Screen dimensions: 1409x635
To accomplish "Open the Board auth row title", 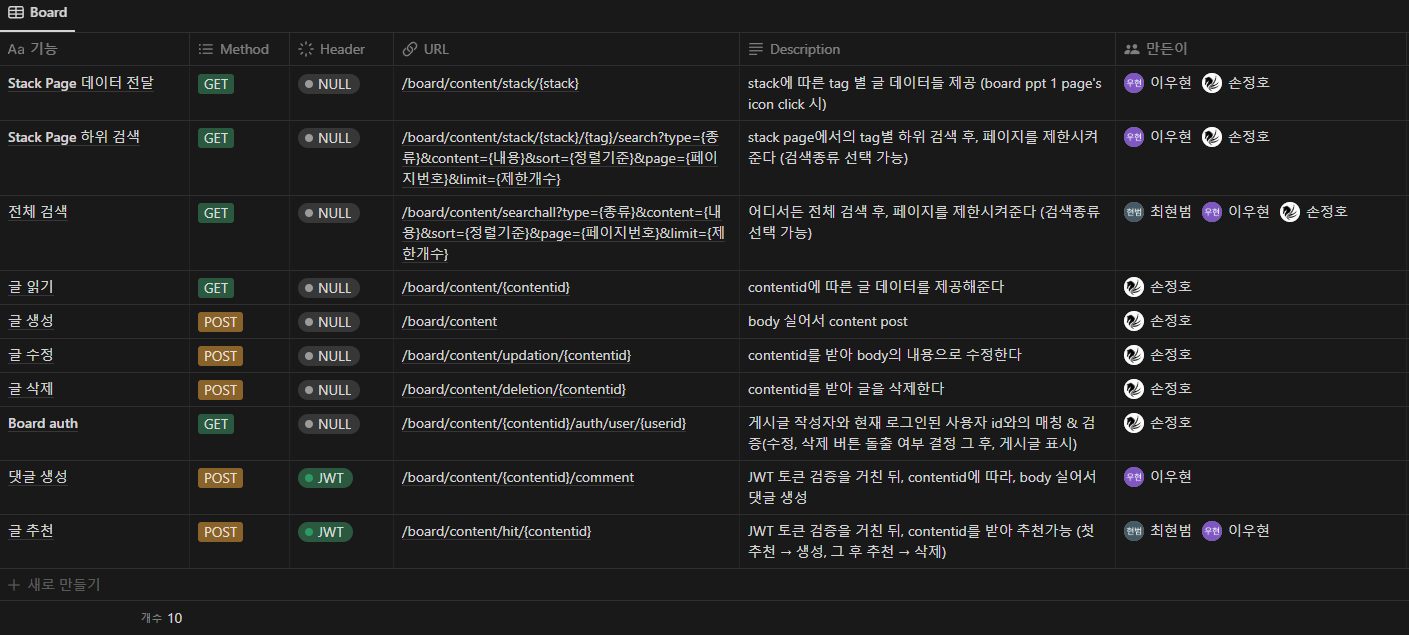I will pos(43,423).
